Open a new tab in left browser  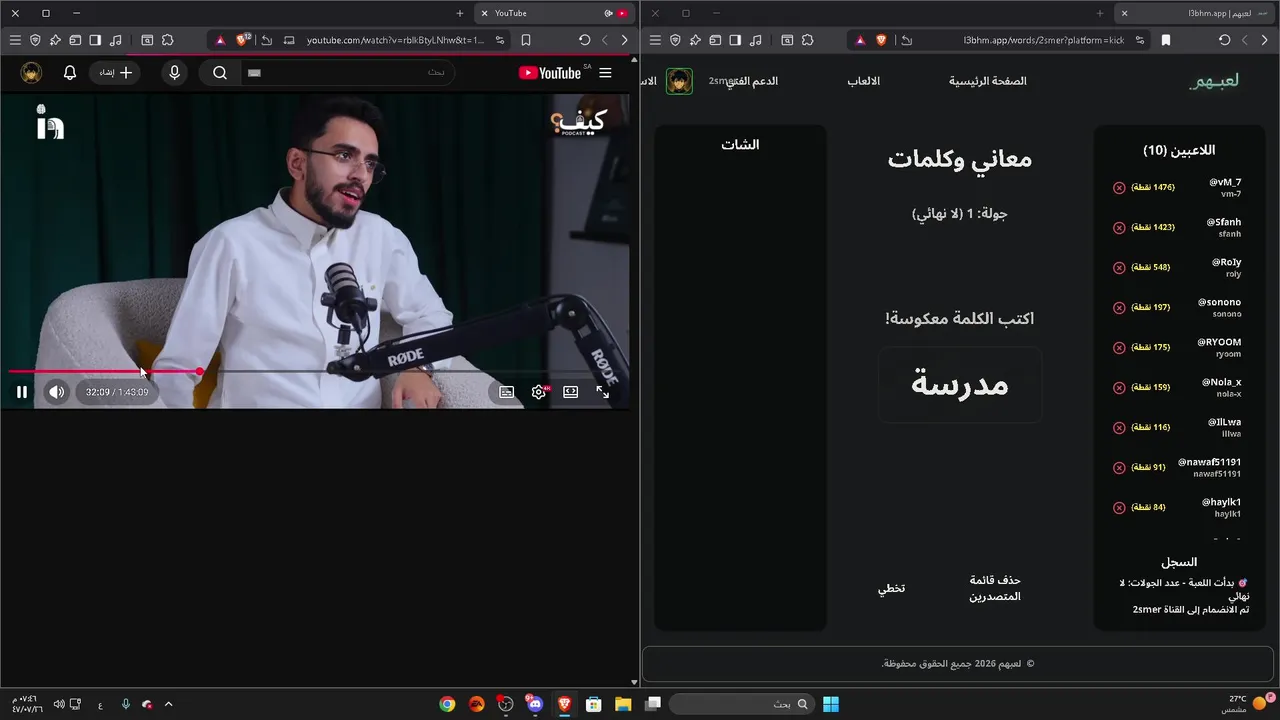pos(460,13)
